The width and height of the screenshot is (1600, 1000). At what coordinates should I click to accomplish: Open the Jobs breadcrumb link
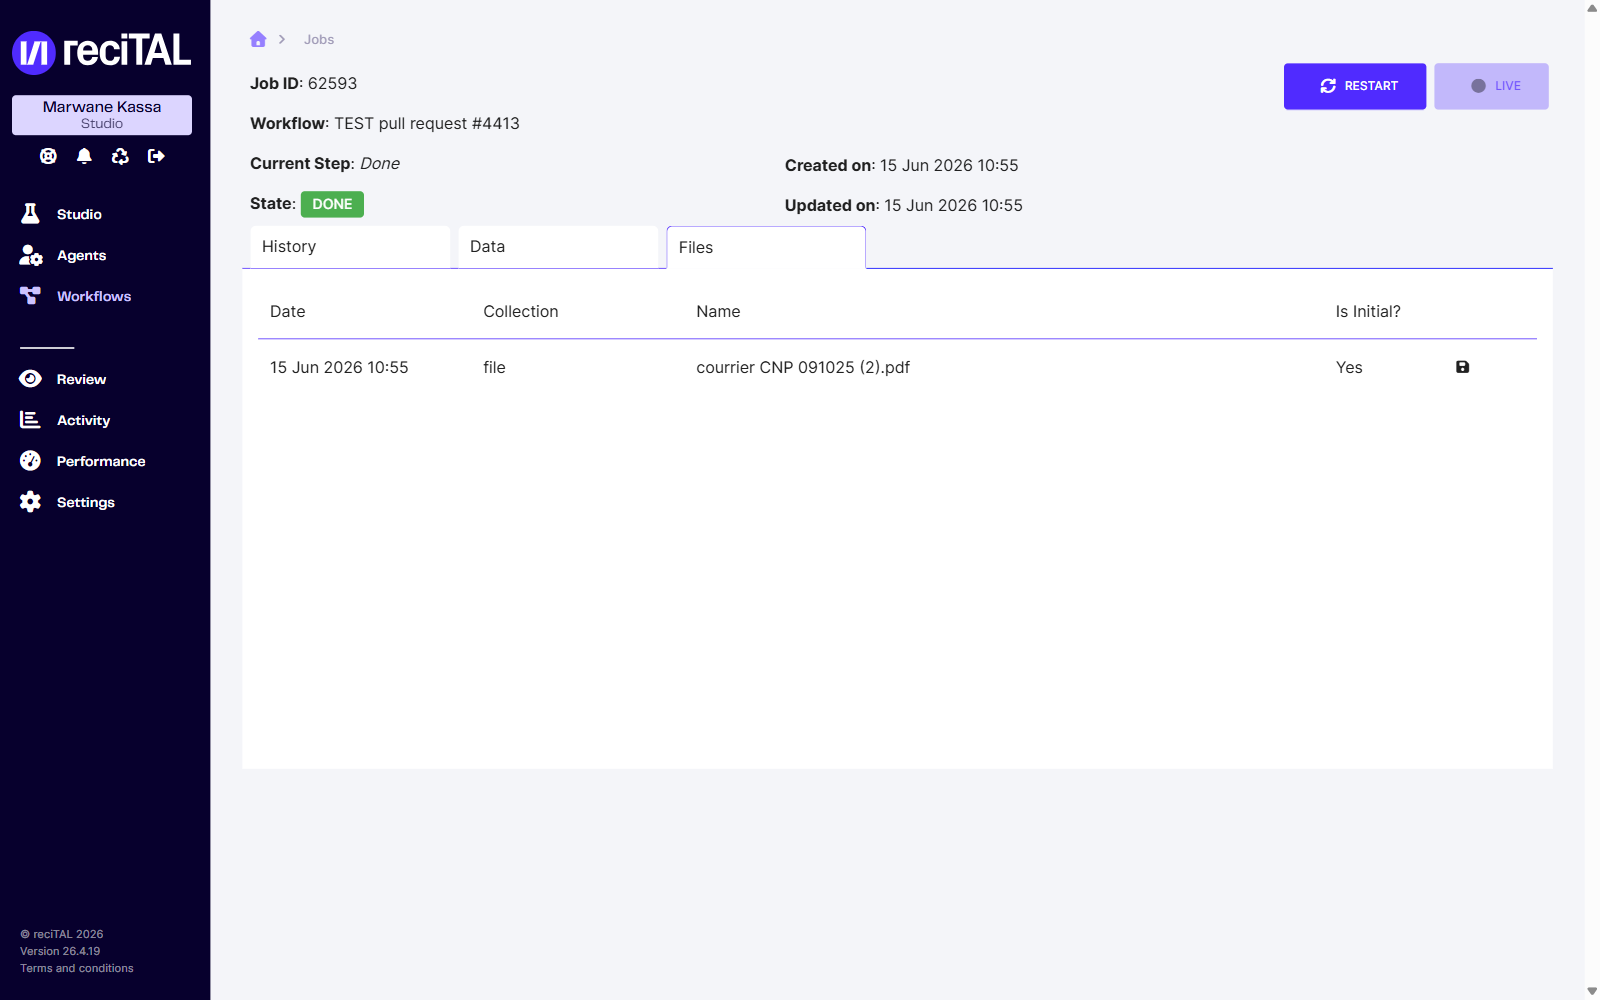click(319, 40)
